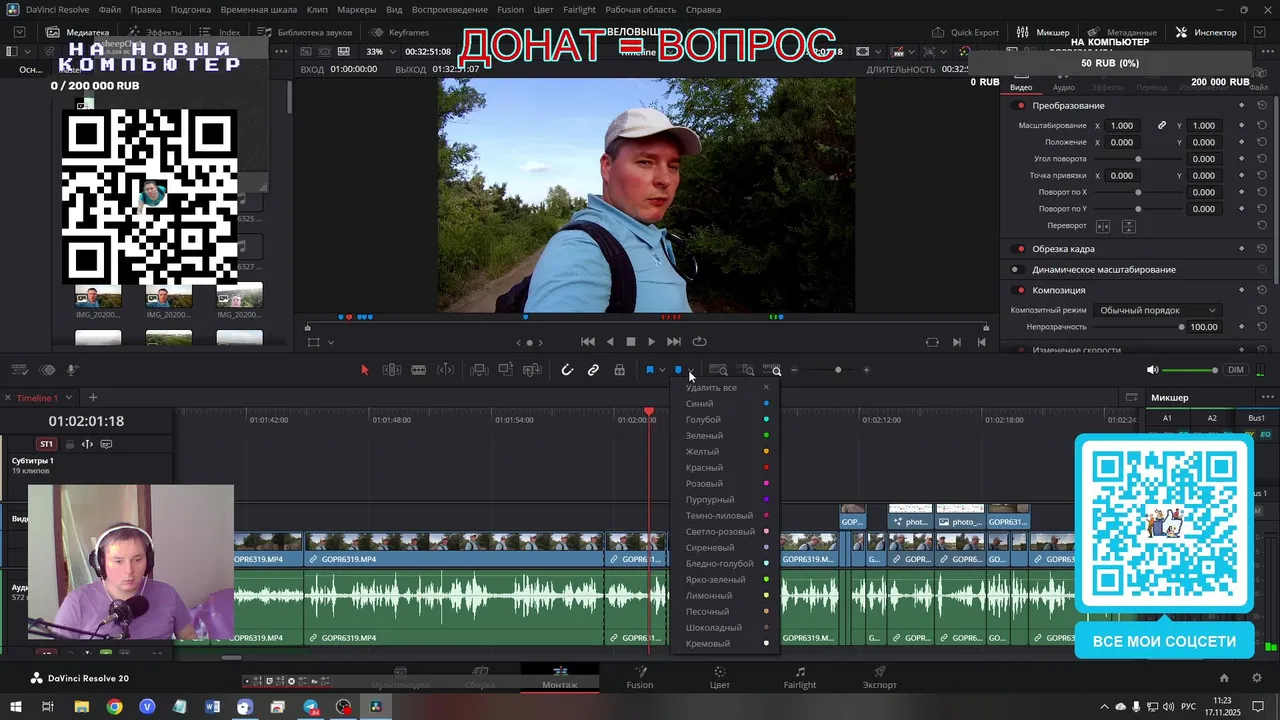Open the 'Временная шкала' menu
The image size is (1280, 720).
258,9
